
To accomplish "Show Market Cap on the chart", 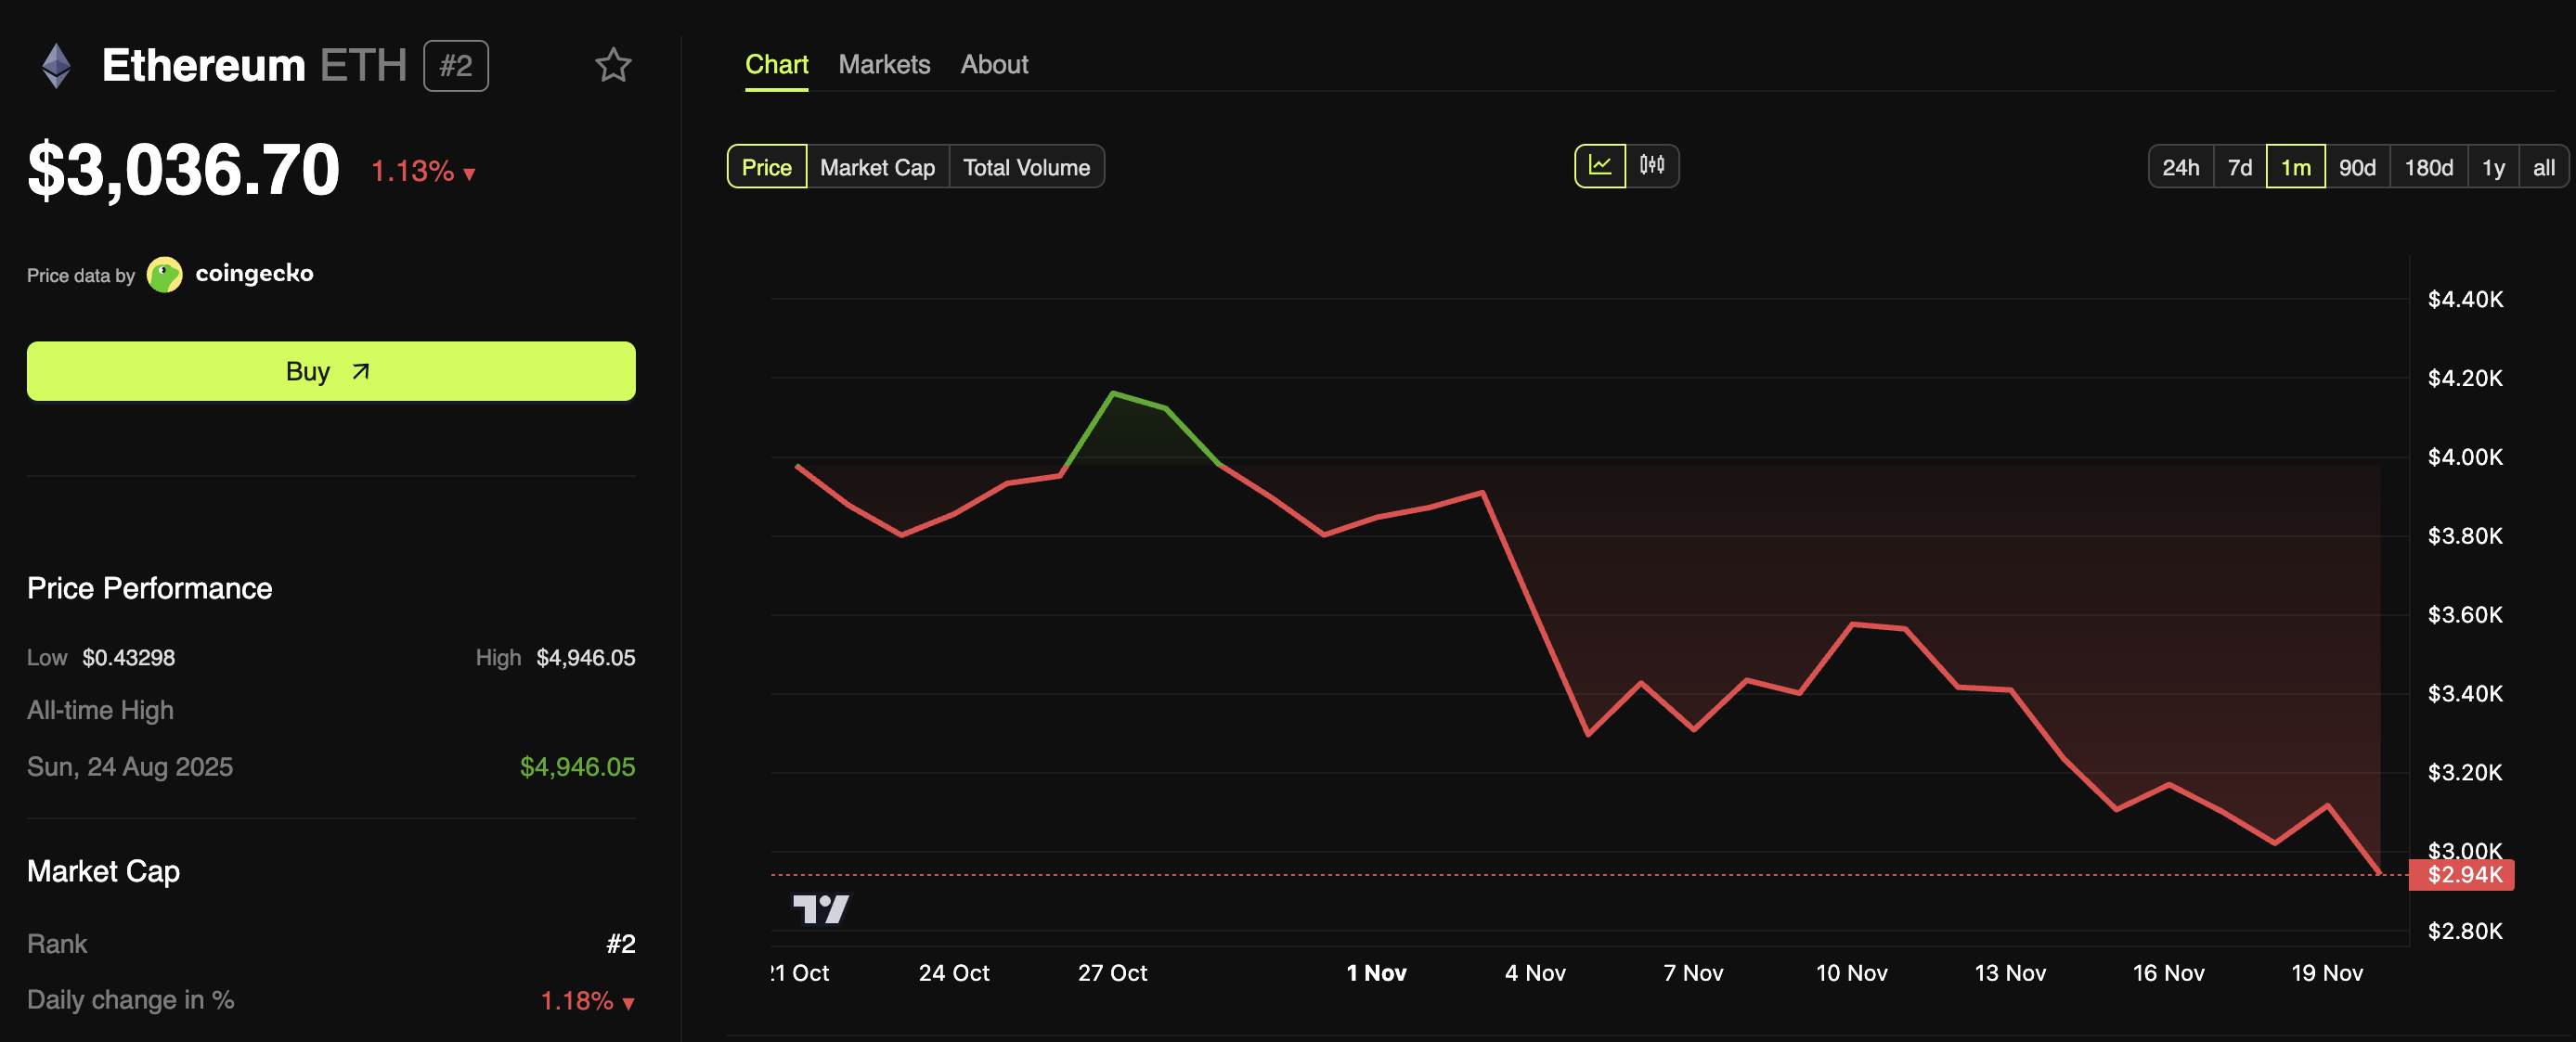I will pyautogui.click(x=877, y=167).
